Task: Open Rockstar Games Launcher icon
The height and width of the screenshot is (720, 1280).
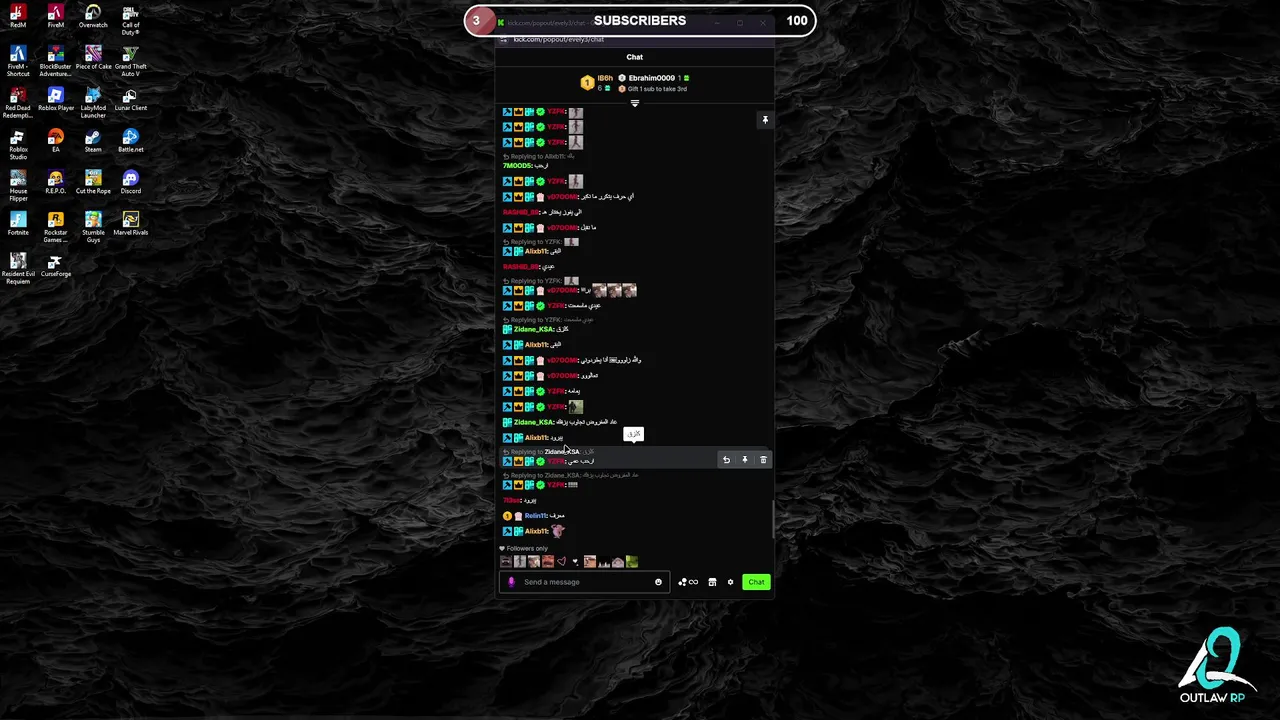Action: (x=55, y=228)
